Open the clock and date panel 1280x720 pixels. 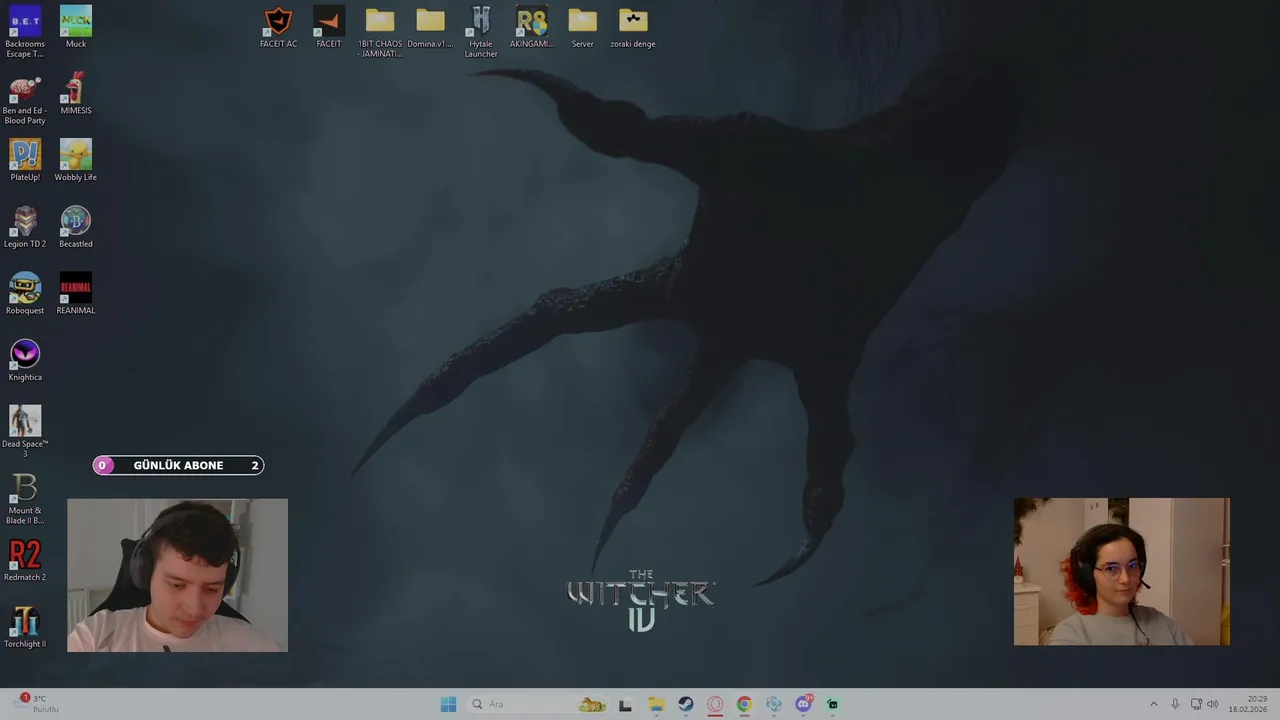click(x=1248, y=704)
